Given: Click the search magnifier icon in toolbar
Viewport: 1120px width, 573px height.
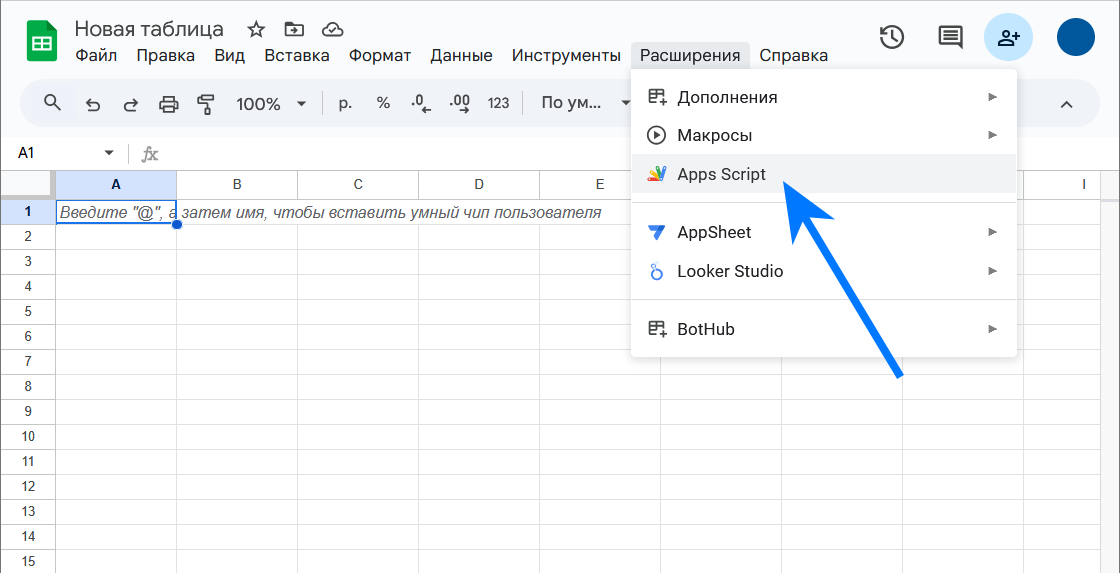Looking at the screenshot, I should 52,103.
